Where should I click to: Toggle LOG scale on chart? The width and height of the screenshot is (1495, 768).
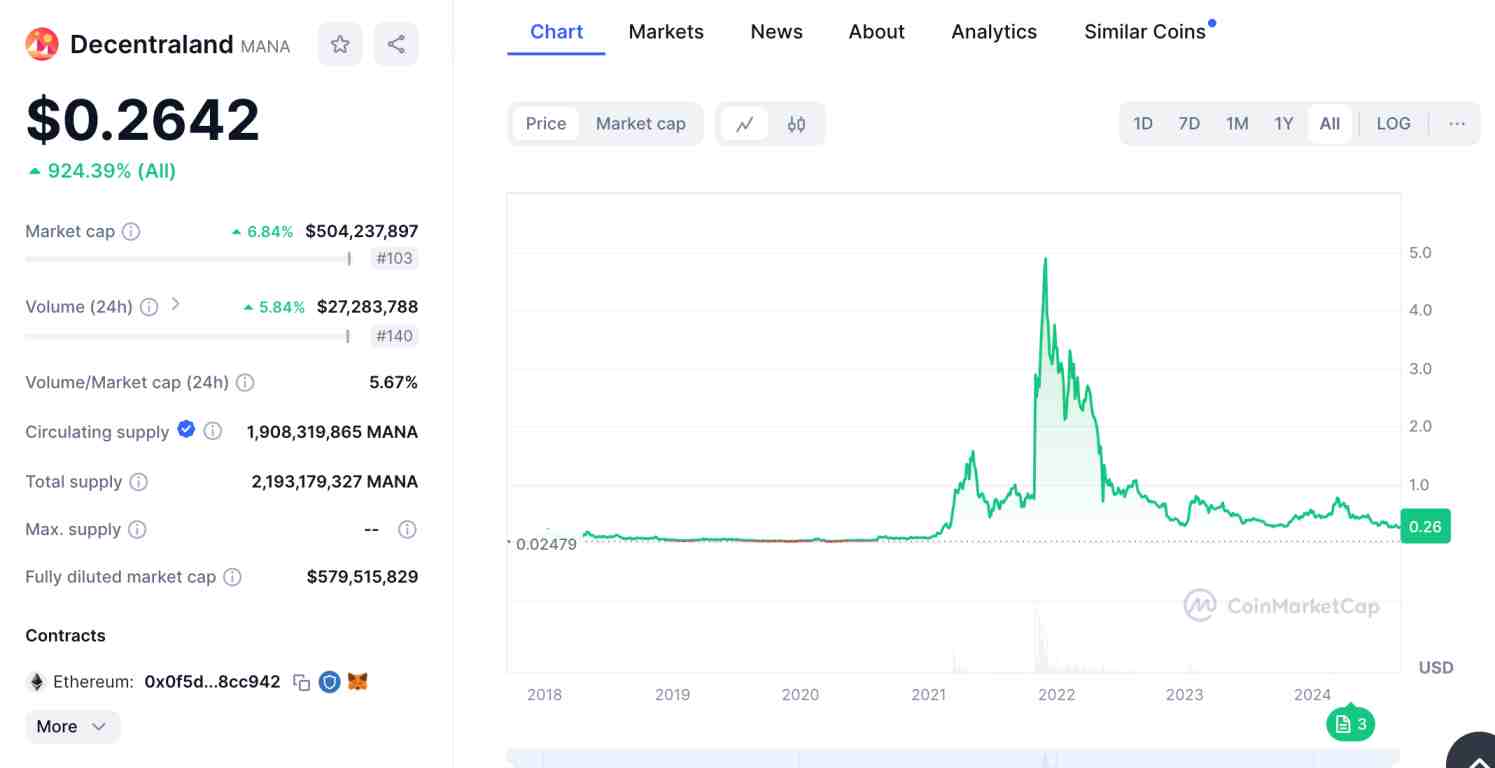1393,124
